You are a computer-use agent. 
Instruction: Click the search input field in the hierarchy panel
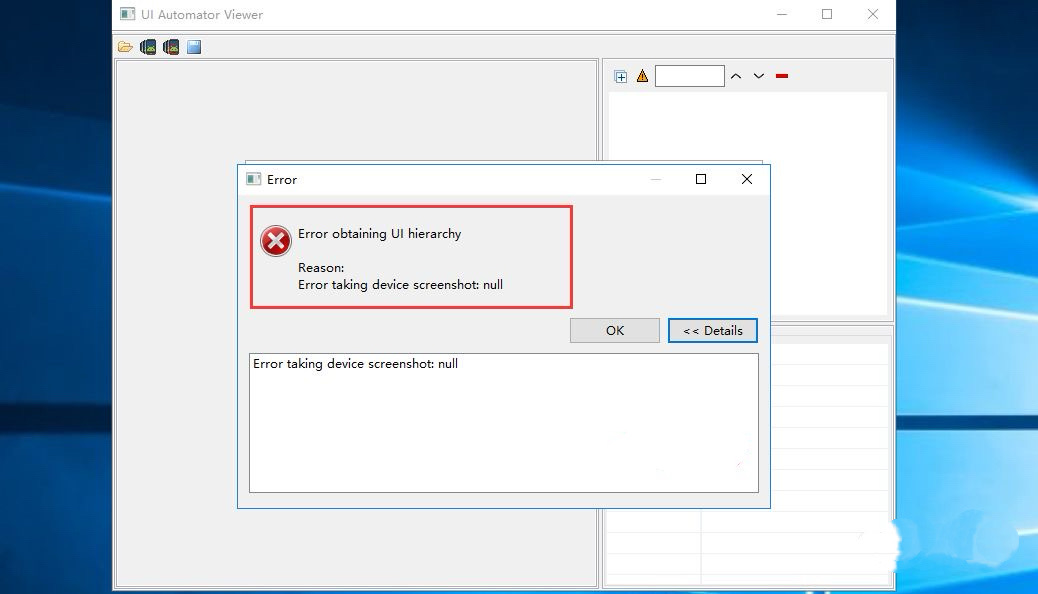point(690,76)
